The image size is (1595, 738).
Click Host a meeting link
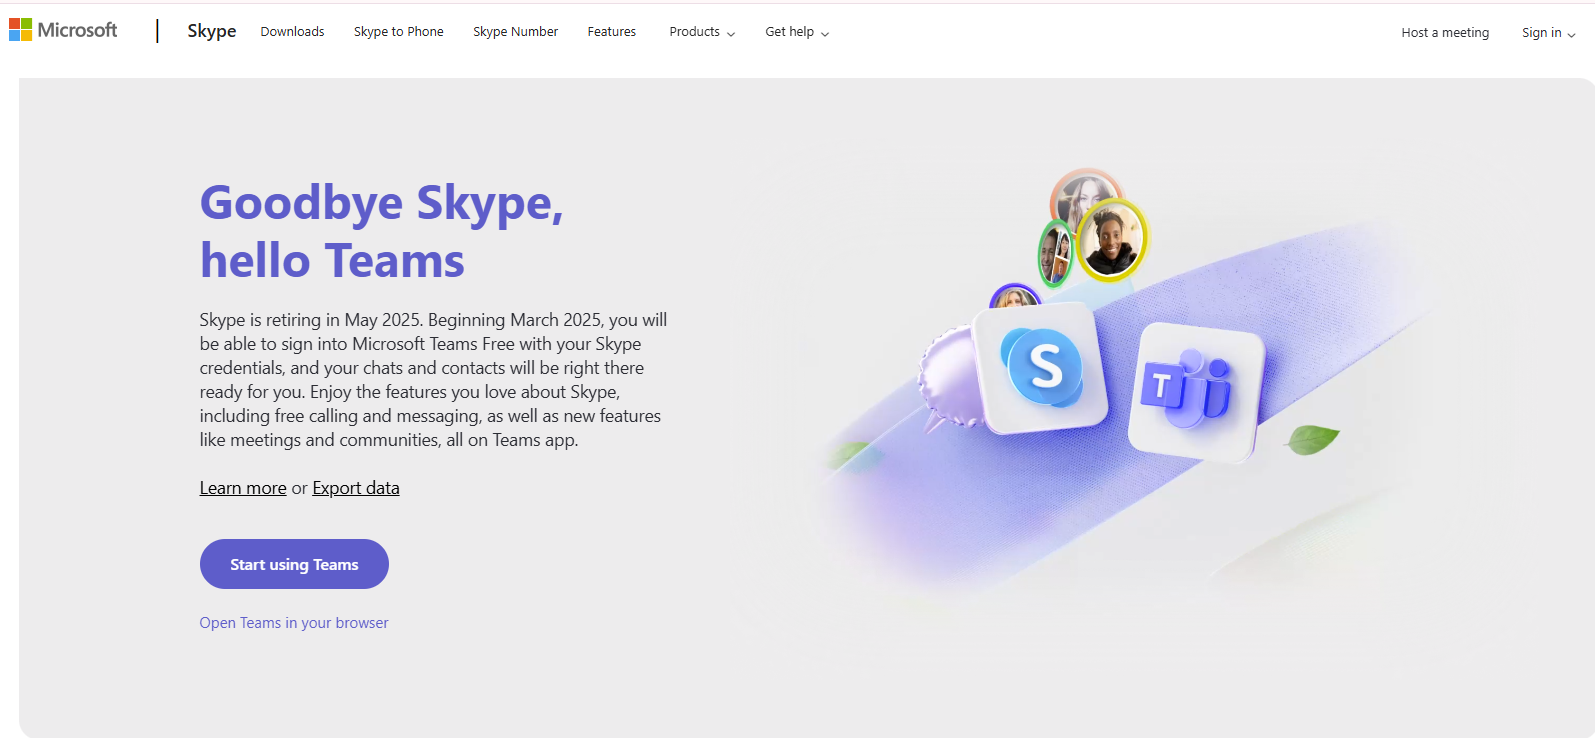(1445, 33)
